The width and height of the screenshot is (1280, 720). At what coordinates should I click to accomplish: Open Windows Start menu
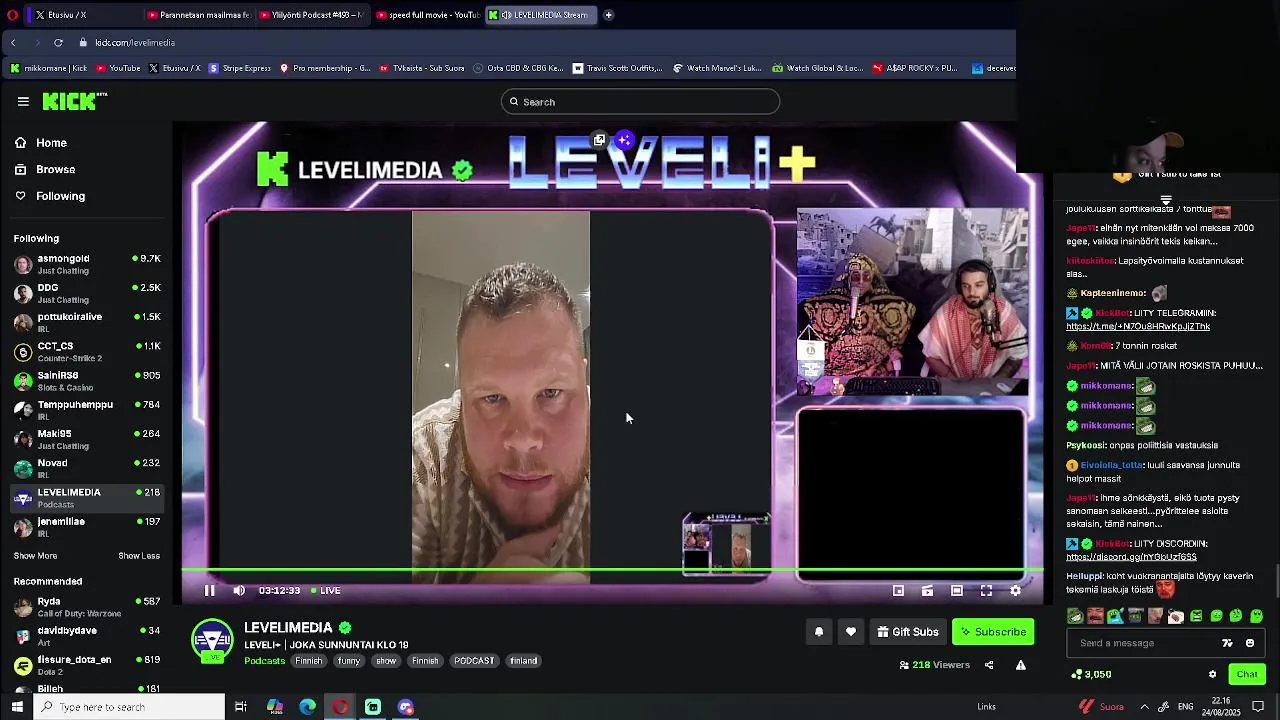click(17, 707)
